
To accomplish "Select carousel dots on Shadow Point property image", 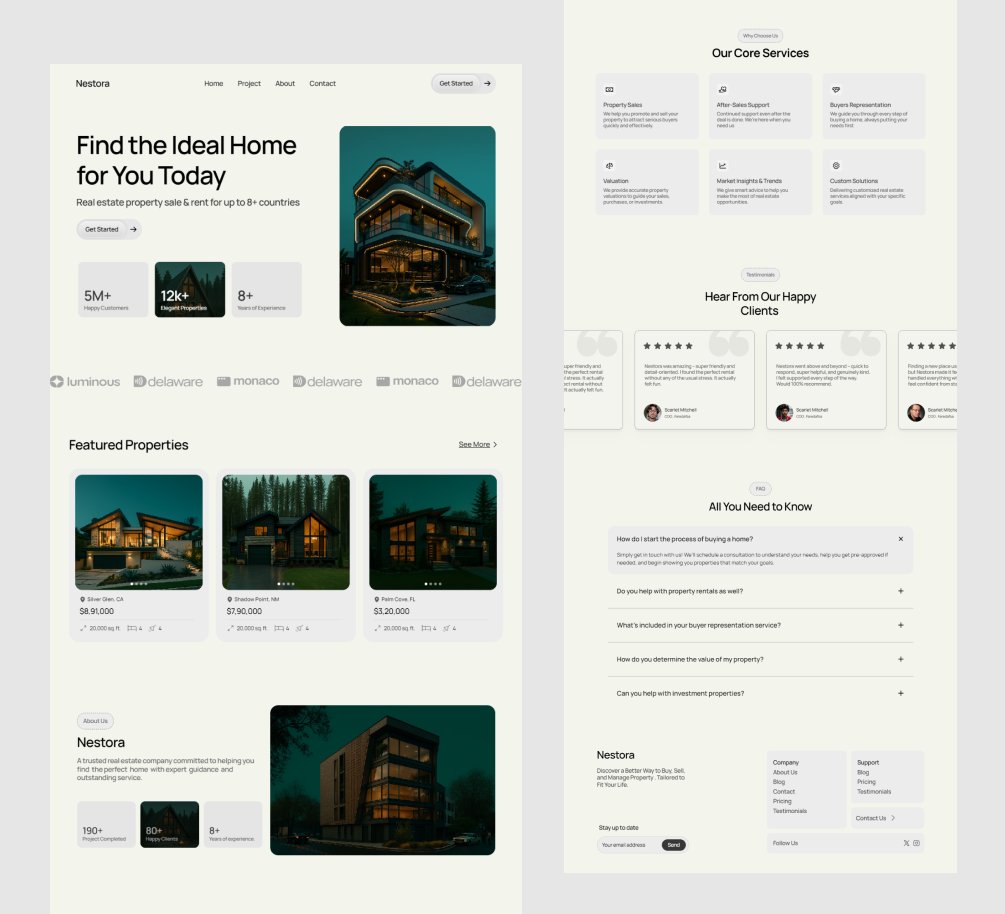I will click(x=286, y=584).
